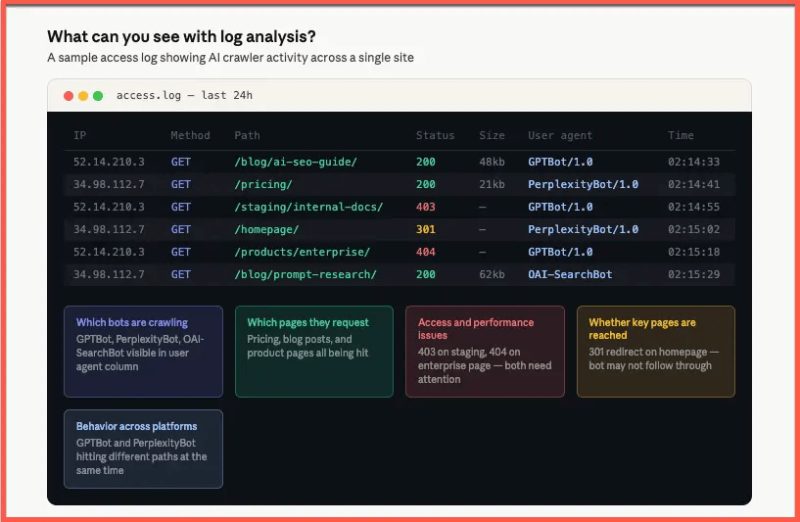Click the 'Size' column header

coord(492,135)
